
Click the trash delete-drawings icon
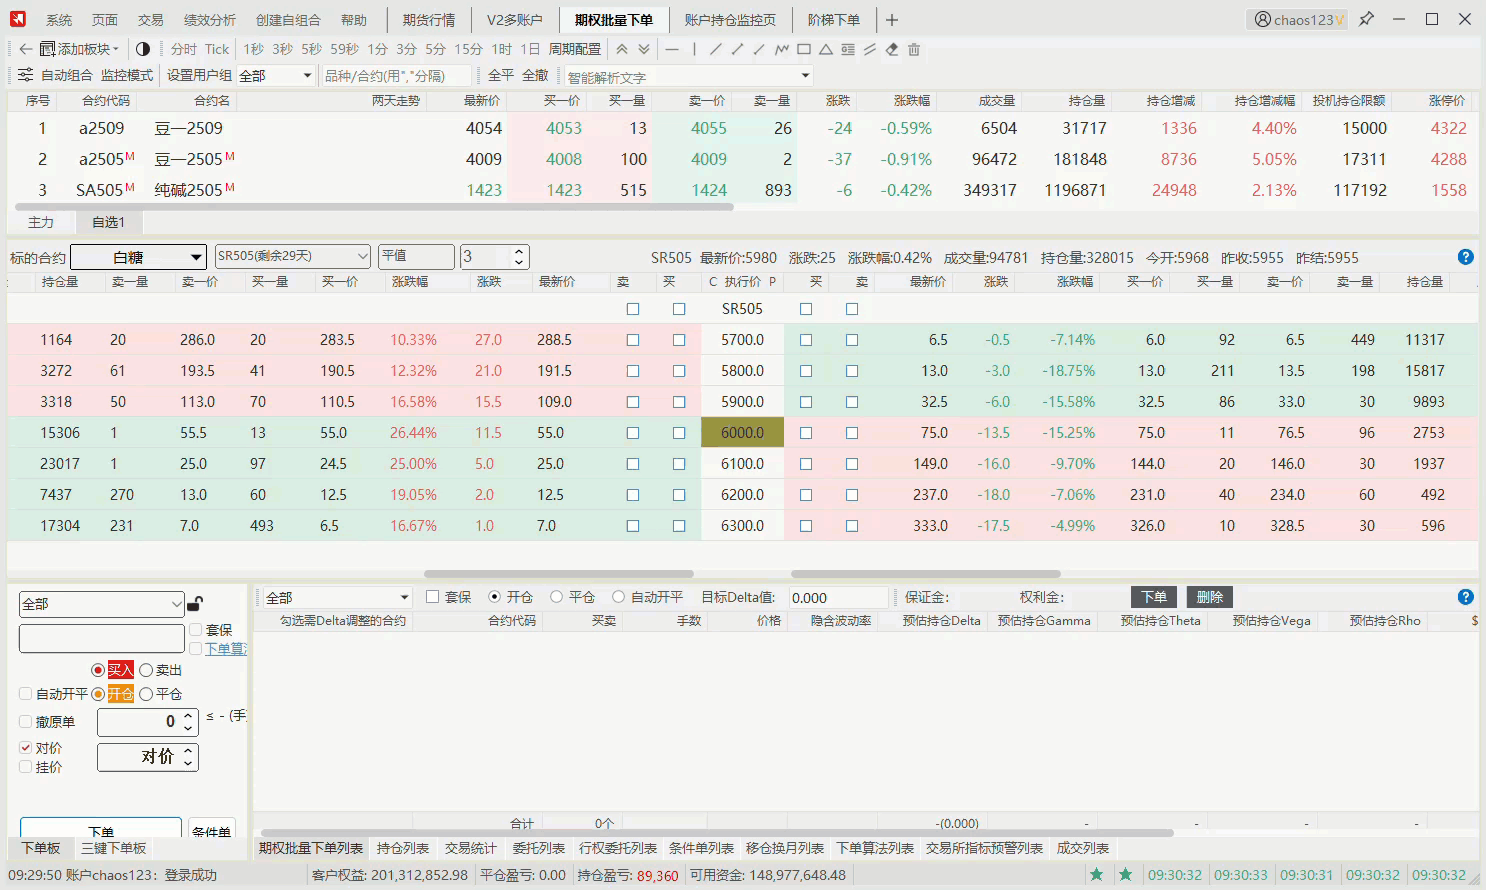pyautogui.click(x=914, y=49)
